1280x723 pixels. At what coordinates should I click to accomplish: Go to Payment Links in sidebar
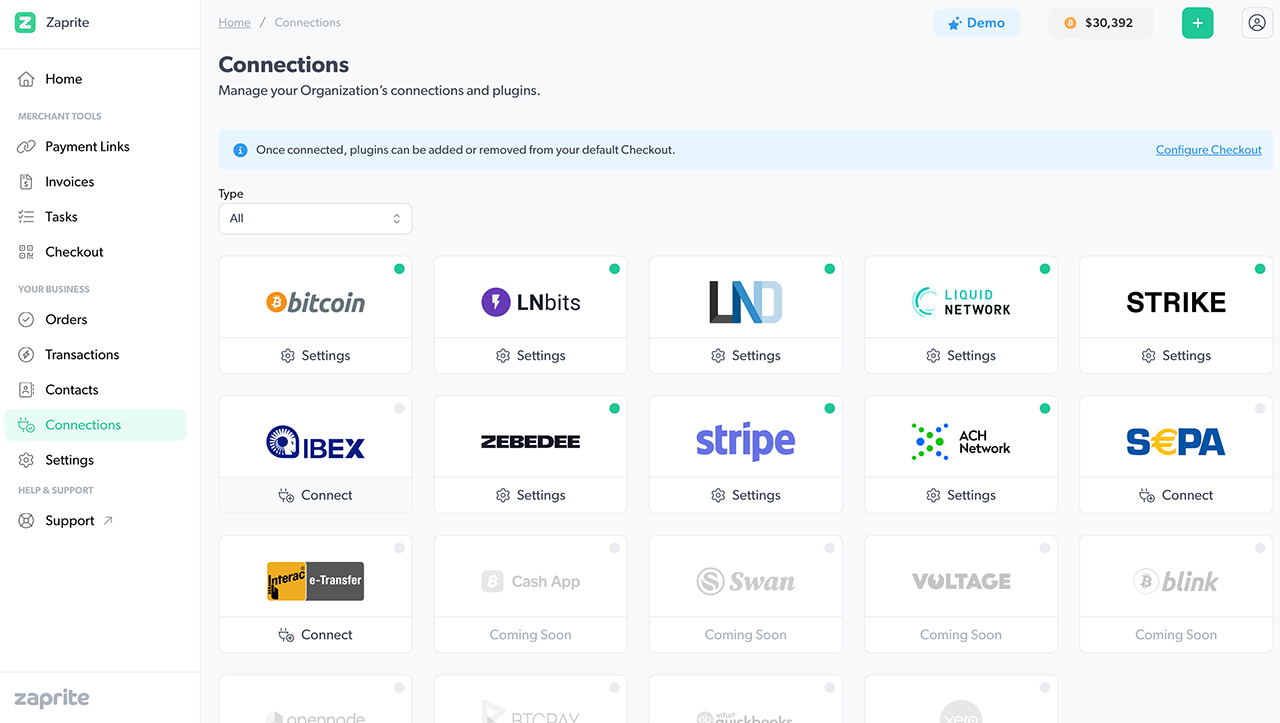pos(95,147)
